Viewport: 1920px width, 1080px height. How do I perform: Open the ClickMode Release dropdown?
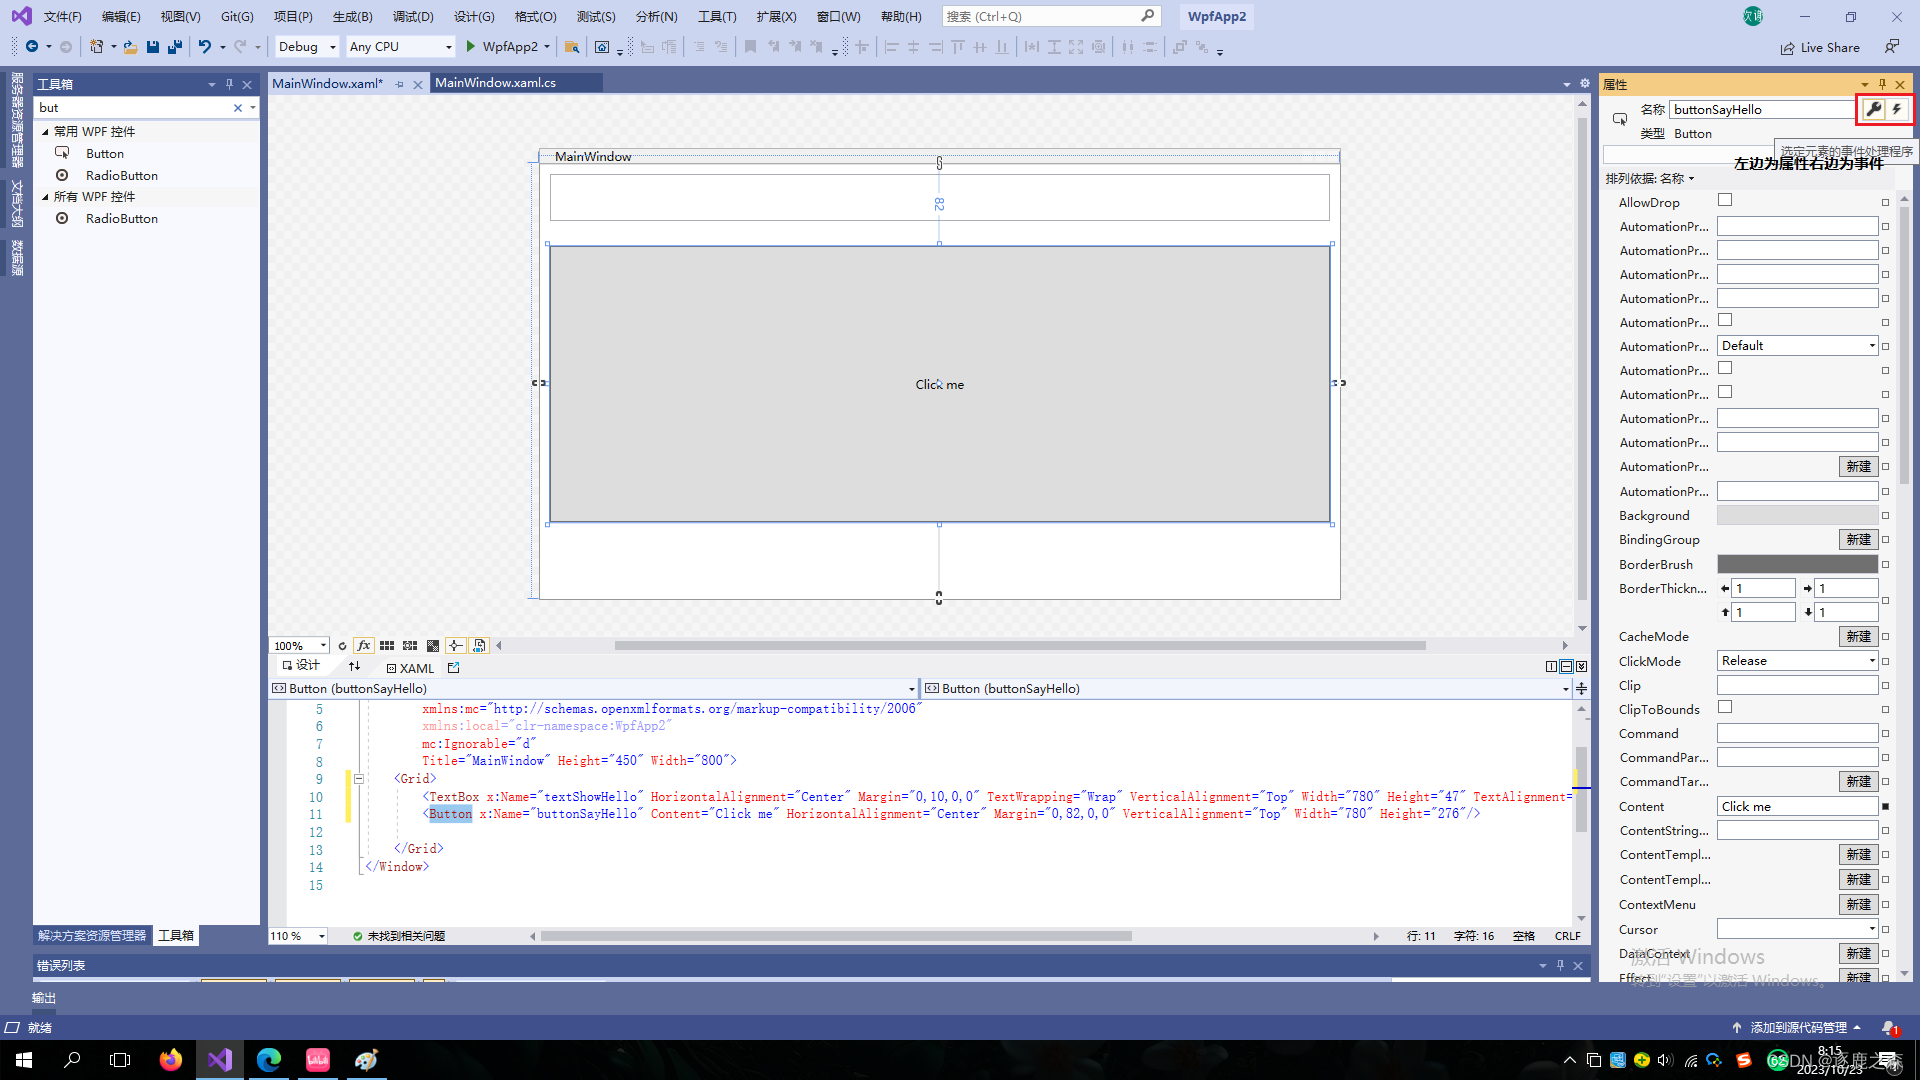pos(1797,661)
